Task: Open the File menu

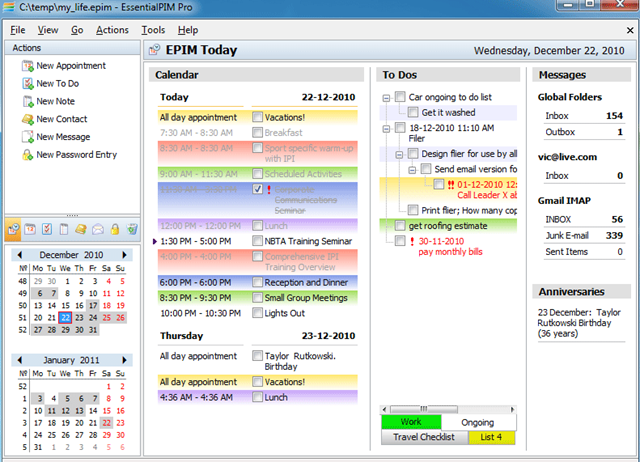Action: click(x=18, y=30)
